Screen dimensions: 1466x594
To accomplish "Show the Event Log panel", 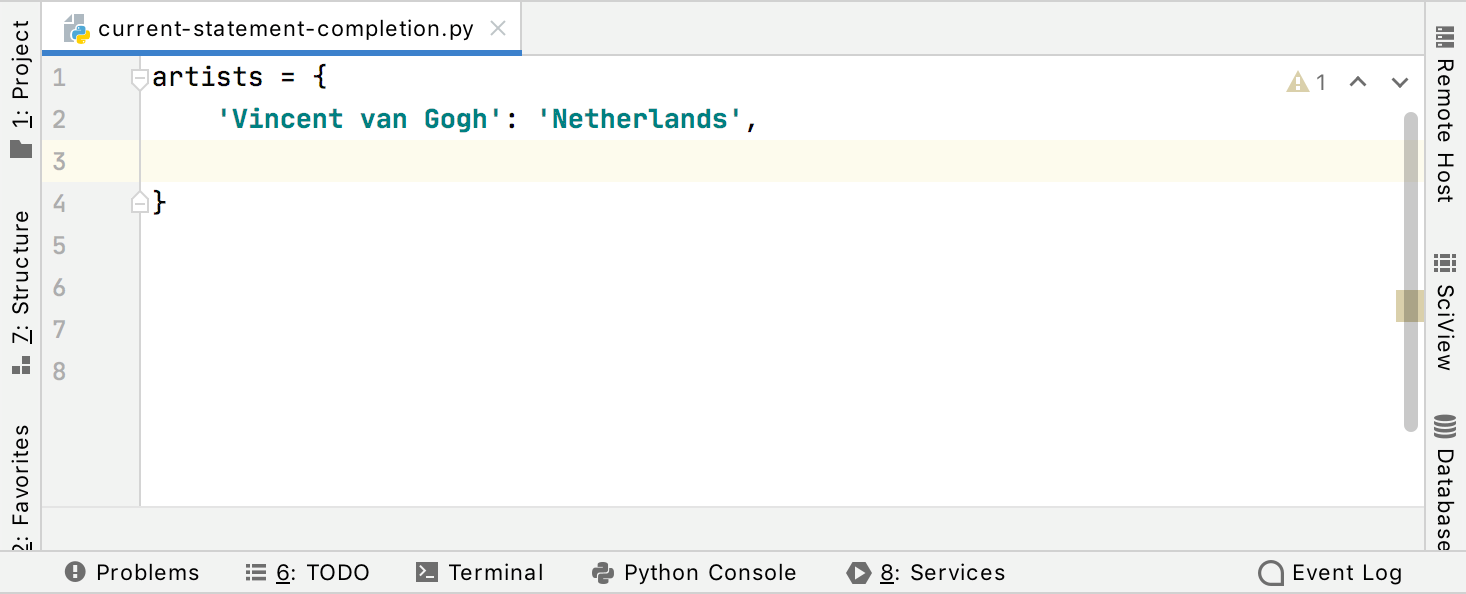I will point(1329,572).
